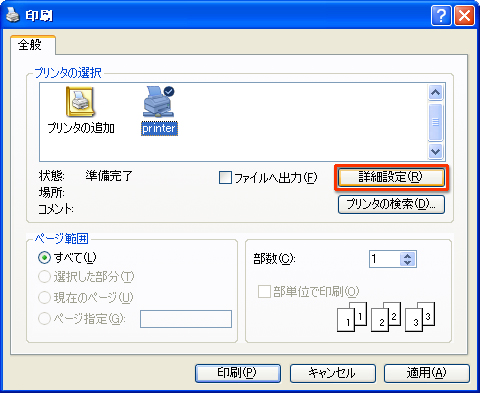Click the キャンセル button

[333, 373]
